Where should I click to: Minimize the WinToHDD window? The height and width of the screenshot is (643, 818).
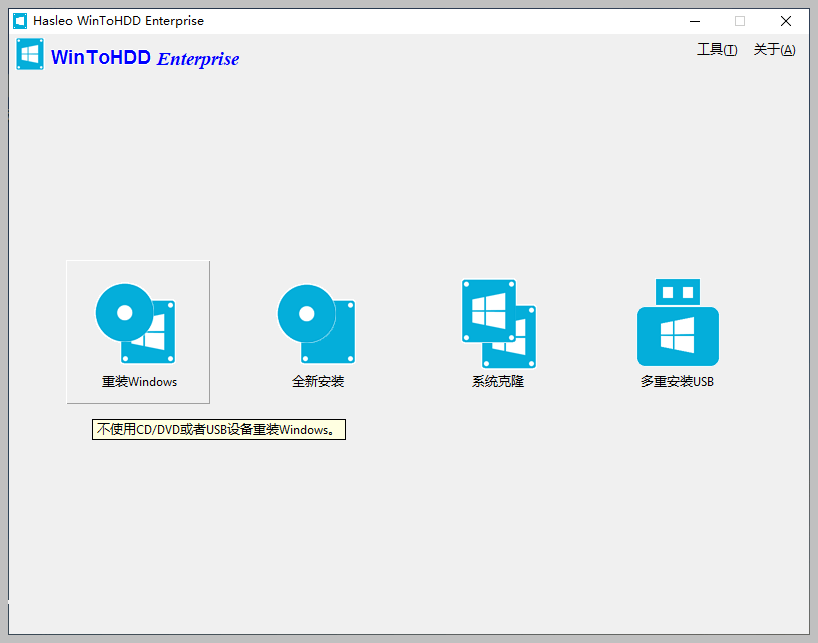tap(695, 21)
